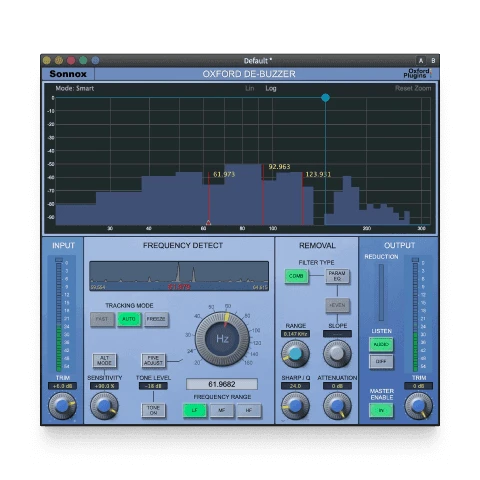Select the COMB filter type
480x480 pixels.
[296, 276]
